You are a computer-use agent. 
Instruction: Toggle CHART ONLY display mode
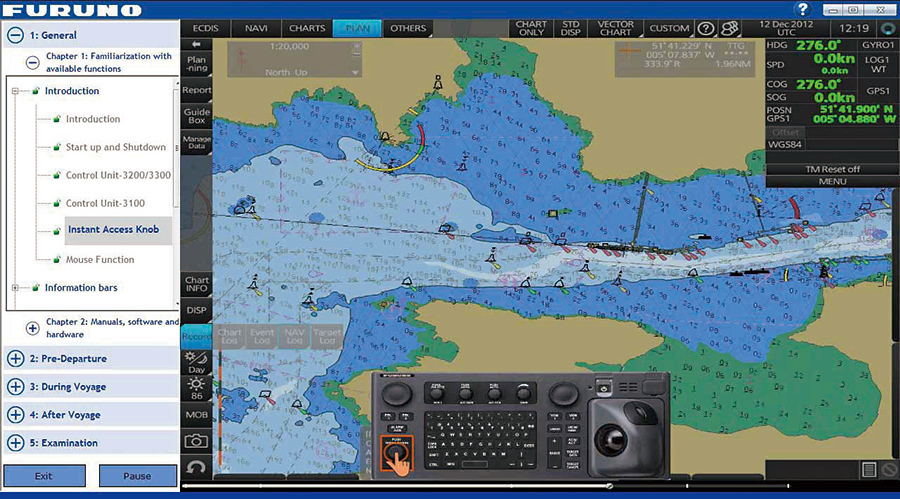coord(531,28)
